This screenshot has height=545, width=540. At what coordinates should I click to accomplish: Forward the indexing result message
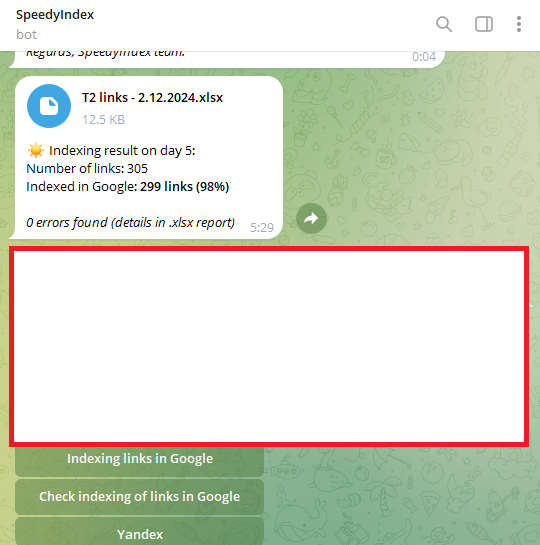click(311, 218)
